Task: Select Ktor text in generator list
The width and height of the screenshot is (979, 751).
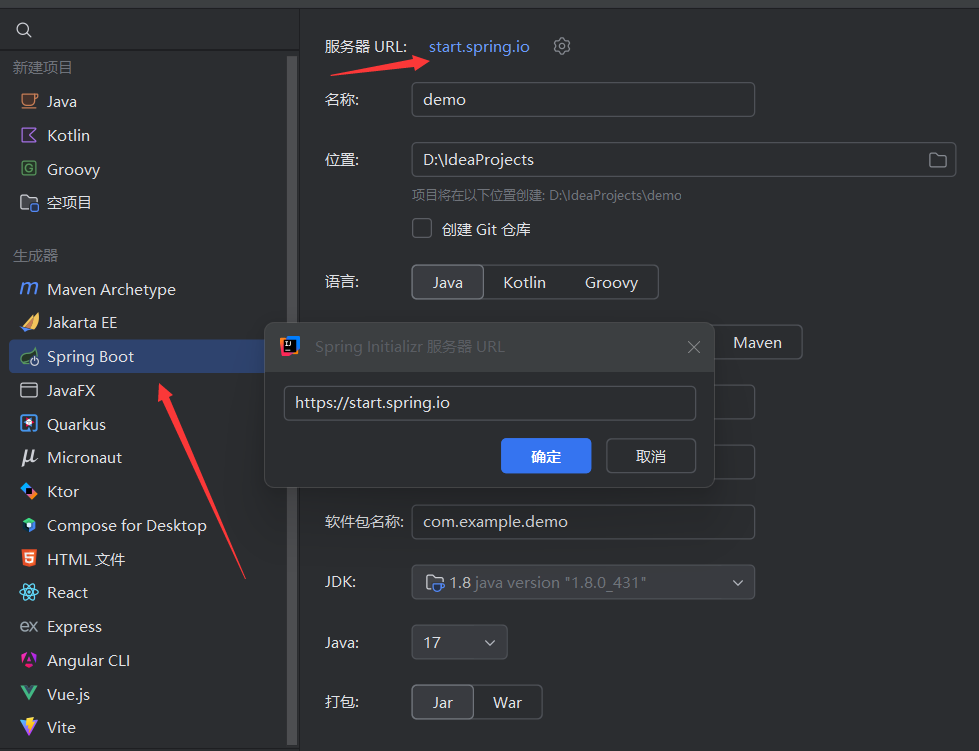Action: coord(63,491)
